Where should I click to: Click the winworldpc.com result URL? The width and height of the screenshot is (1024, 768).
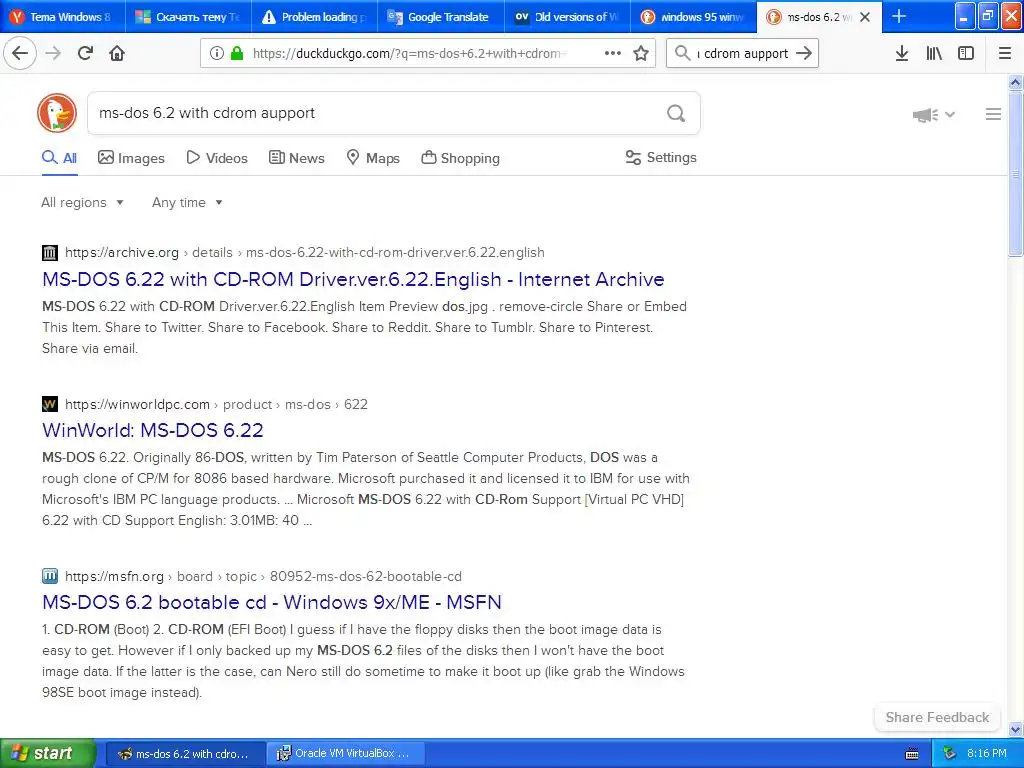216,404
